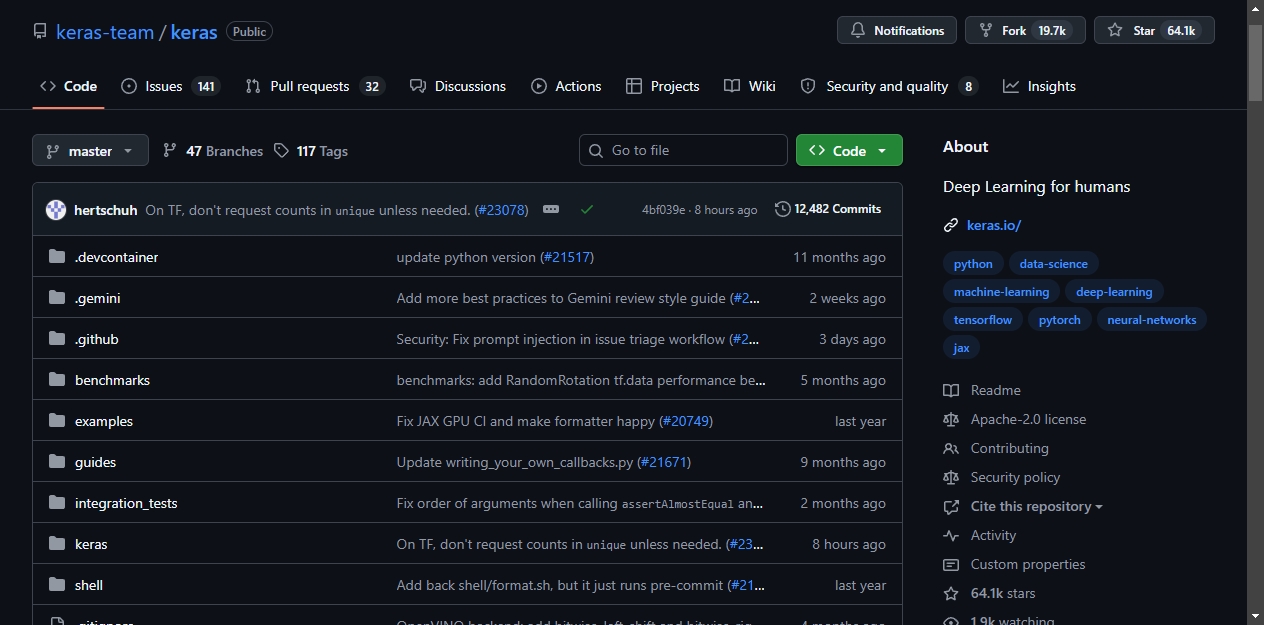Select the pytorch topic tag
The height and width of the screenshot is (625, 1264).
pyautogui.click(x=1060, y=320)
